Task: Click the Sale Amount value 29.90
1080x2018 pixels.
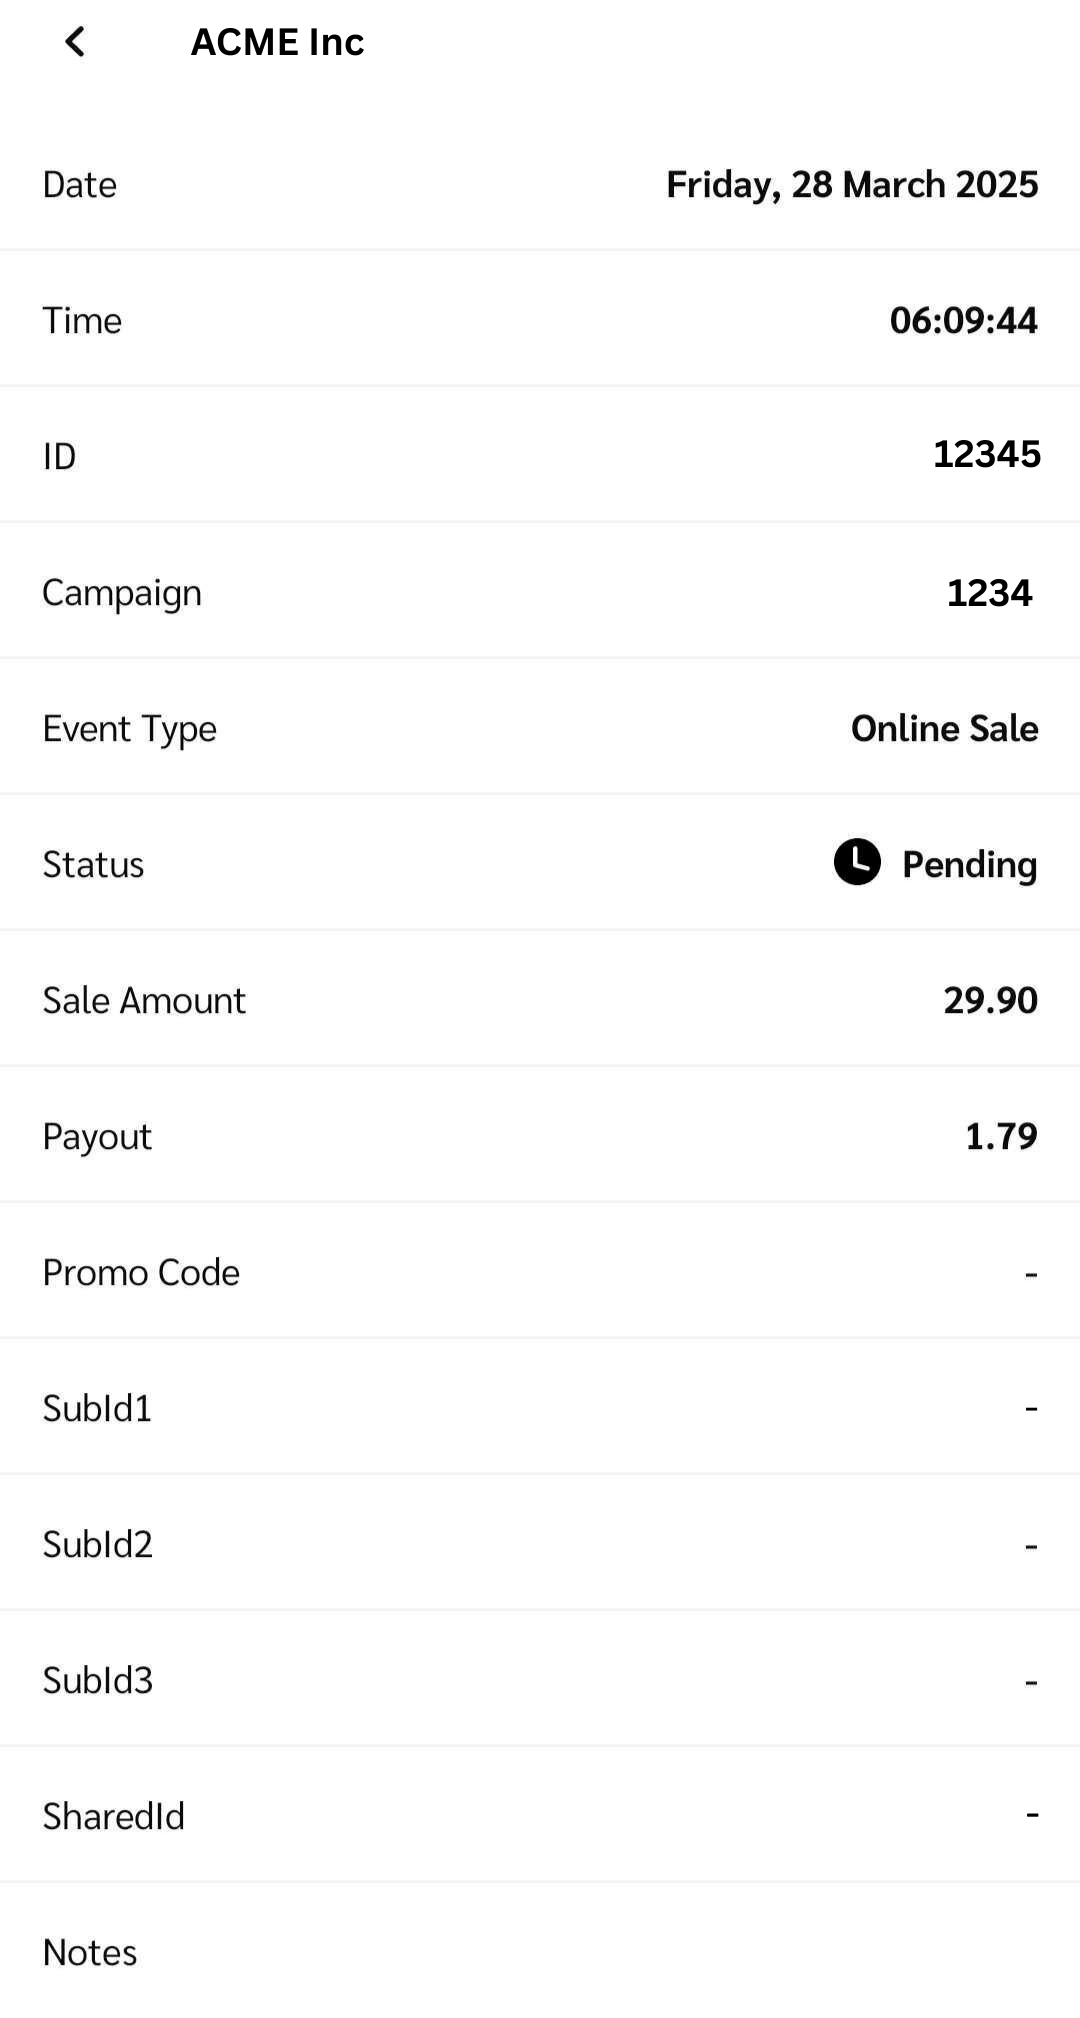Action: (x=990, y=1001)
